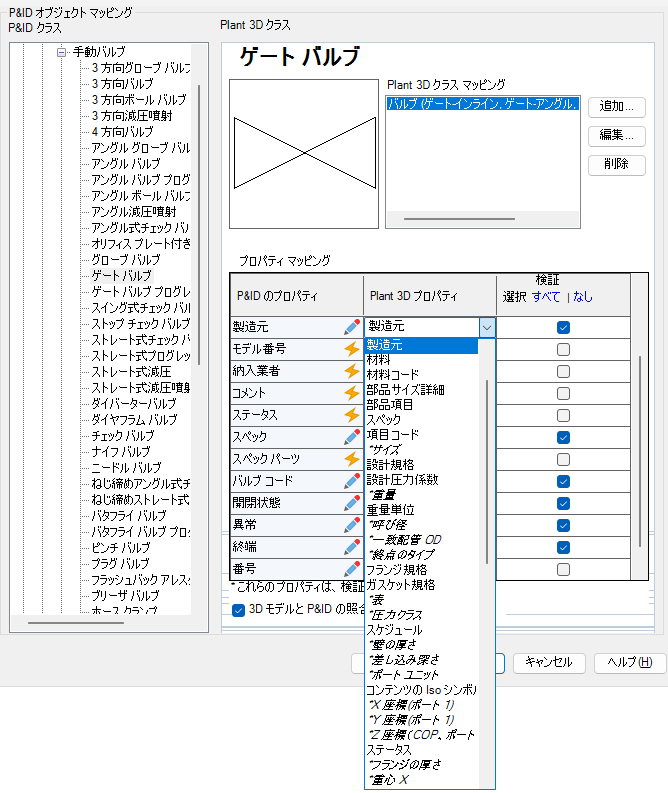Select プラグ バルブ in class tree
Screen dimensions: 668x793
[x=120, y=564]
